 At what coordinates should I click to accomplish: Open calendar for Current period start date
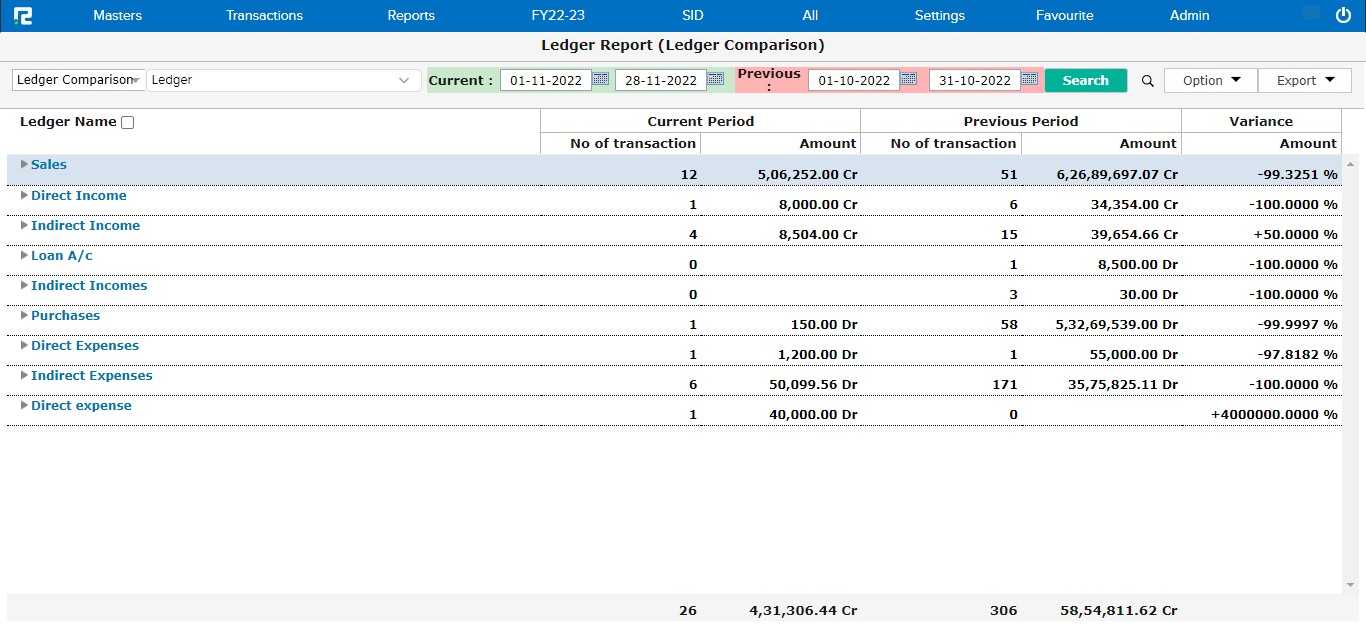[x=600, y=79]
